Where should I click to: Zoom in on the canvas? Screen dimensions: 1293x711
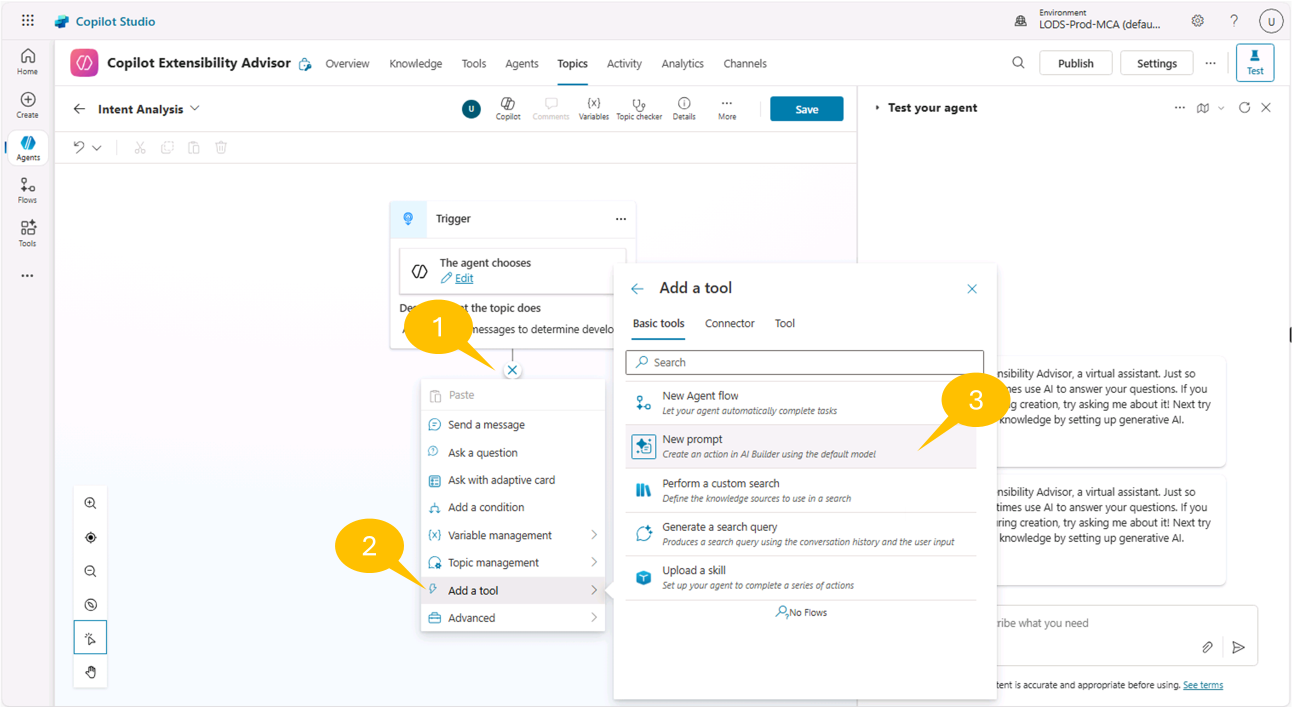(90, 504)
